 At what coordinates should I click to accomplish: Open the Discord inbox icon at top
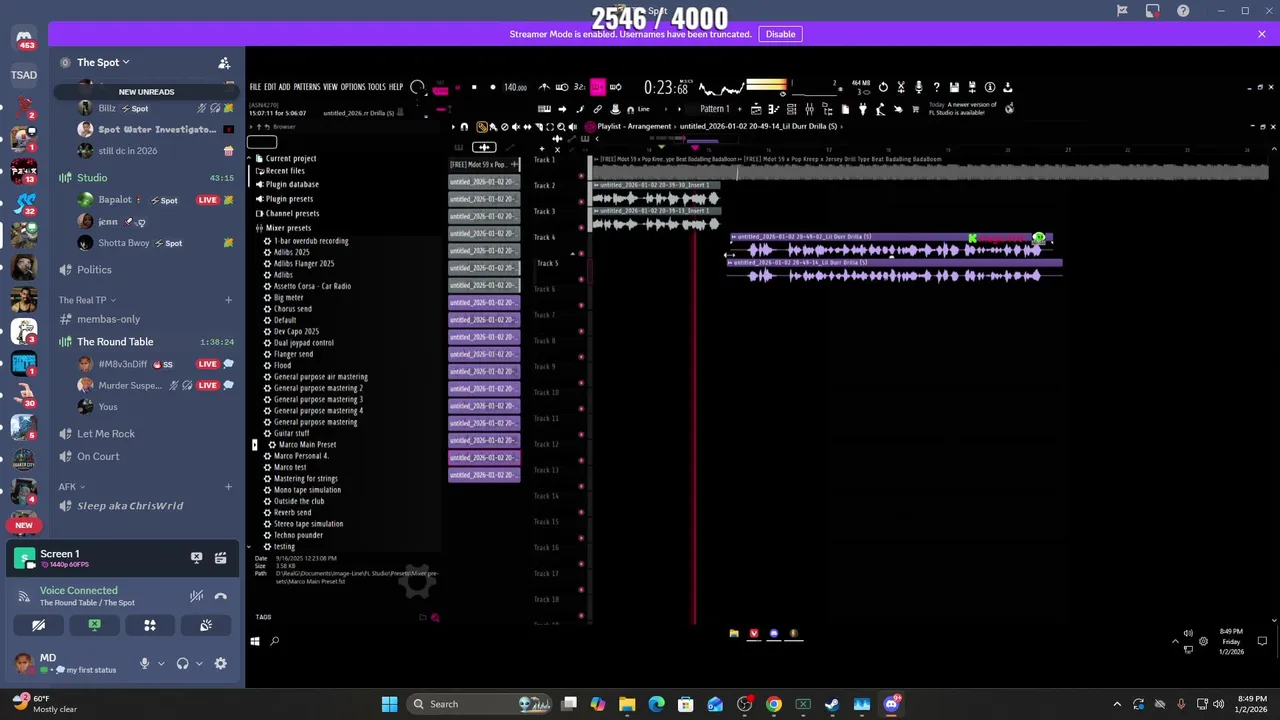pos(1153,11)
